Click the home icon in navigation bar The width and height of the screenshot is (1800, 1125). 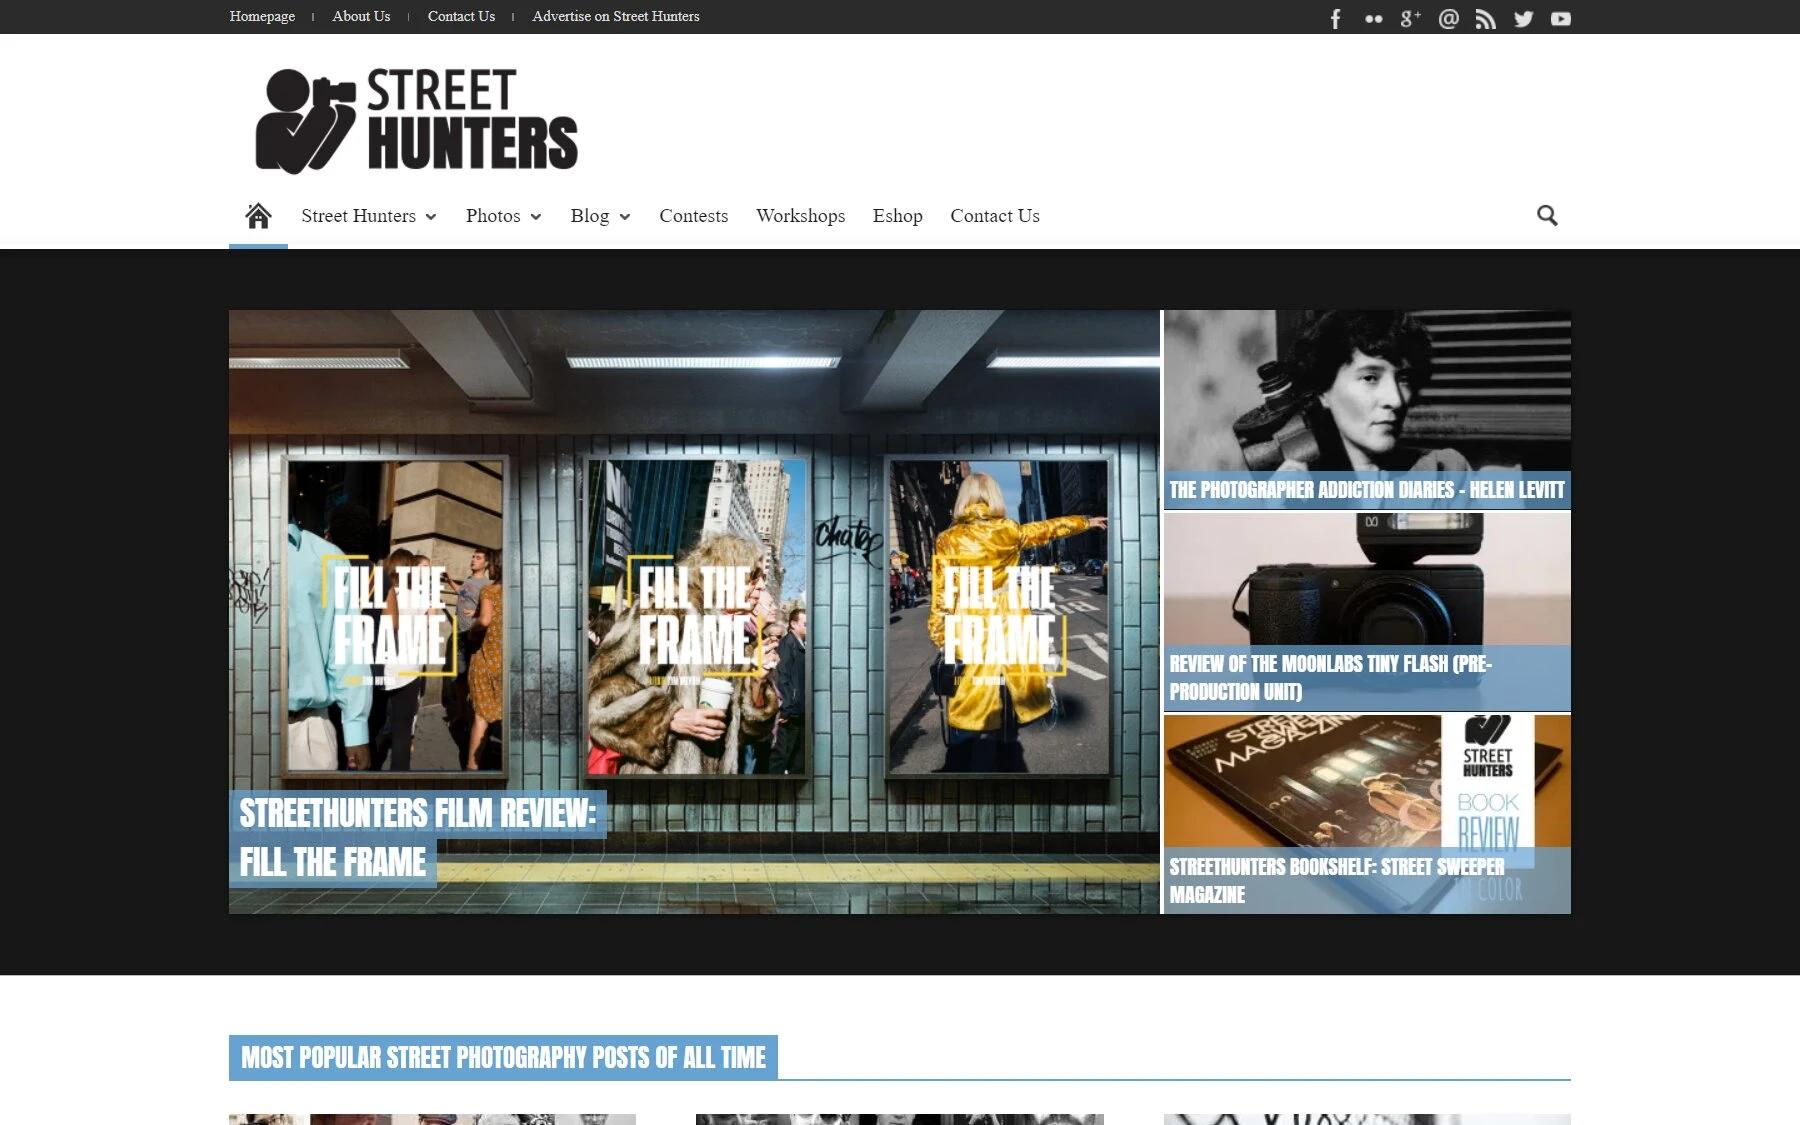point(258,215)
